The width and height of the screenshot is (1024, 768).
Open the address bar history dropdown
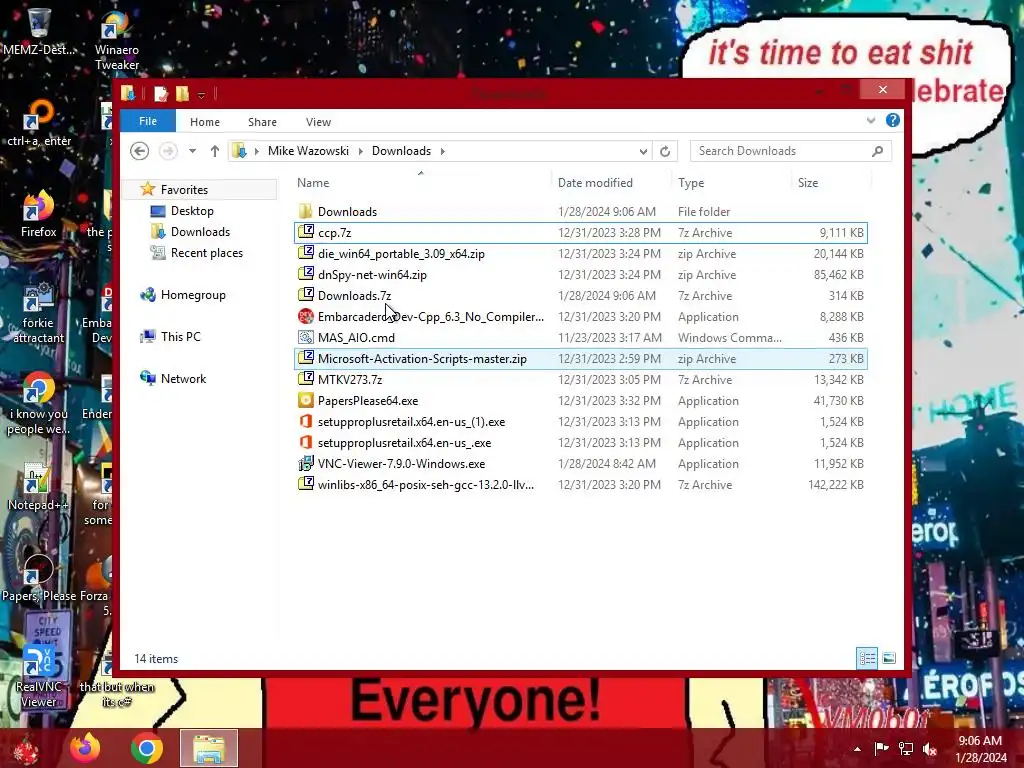(x=643, y=151)
